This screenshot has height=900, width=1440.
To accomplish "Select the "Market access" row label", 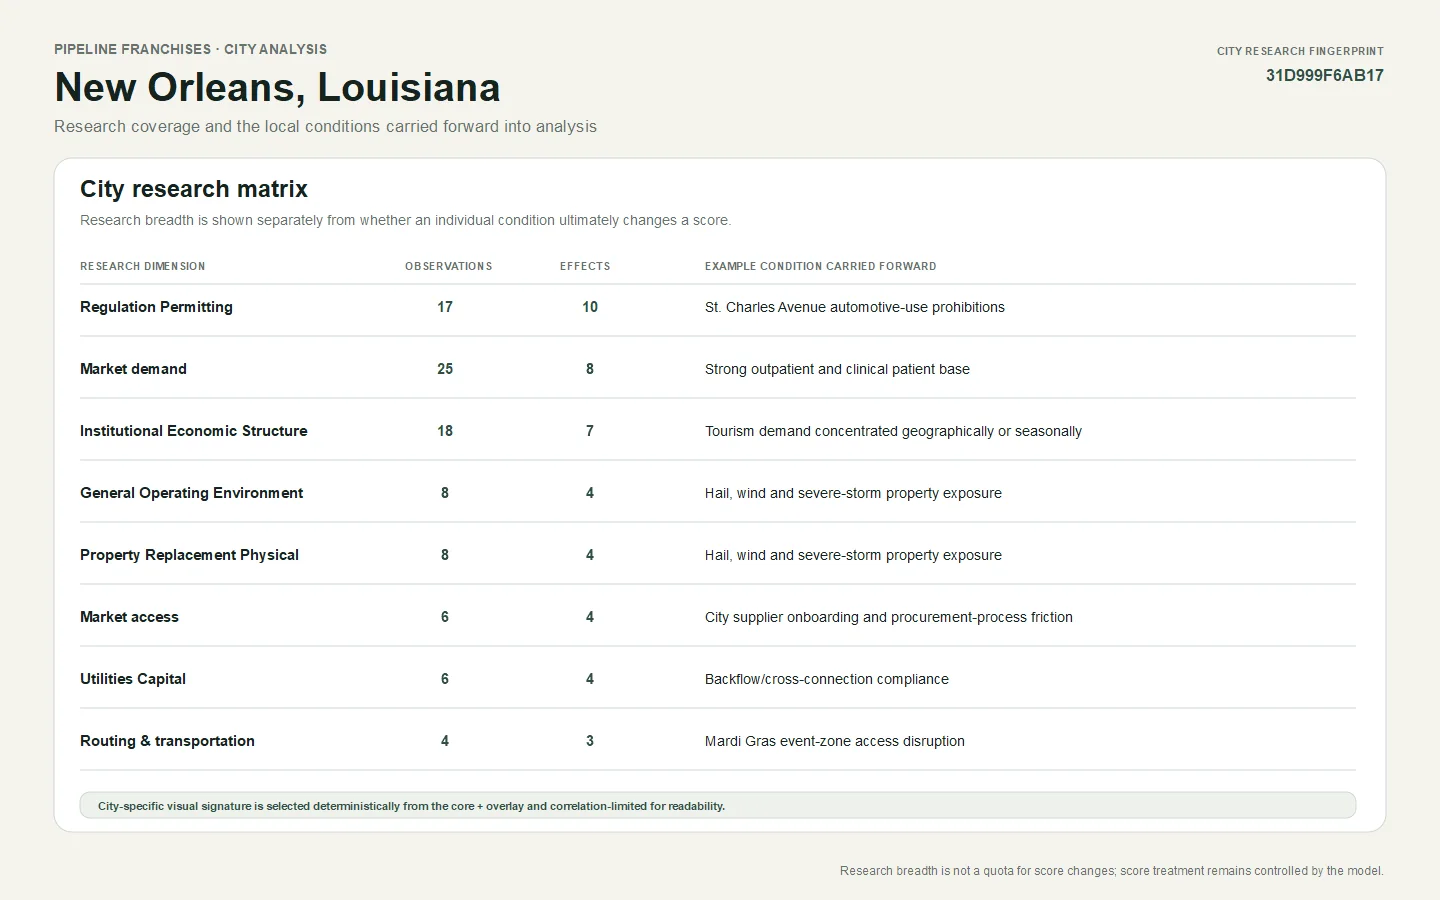I will coord(129,617).
